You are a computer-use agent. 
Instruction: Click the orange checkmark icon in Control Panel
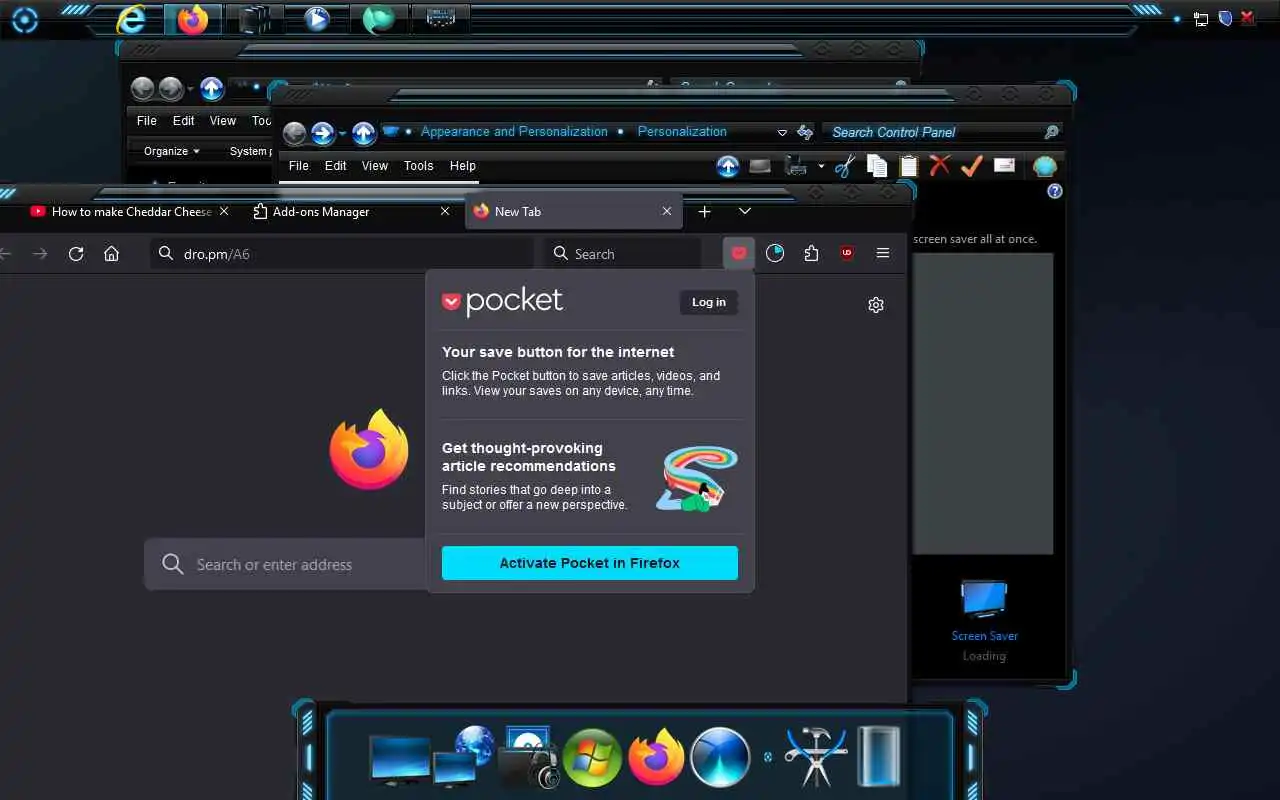971,166
